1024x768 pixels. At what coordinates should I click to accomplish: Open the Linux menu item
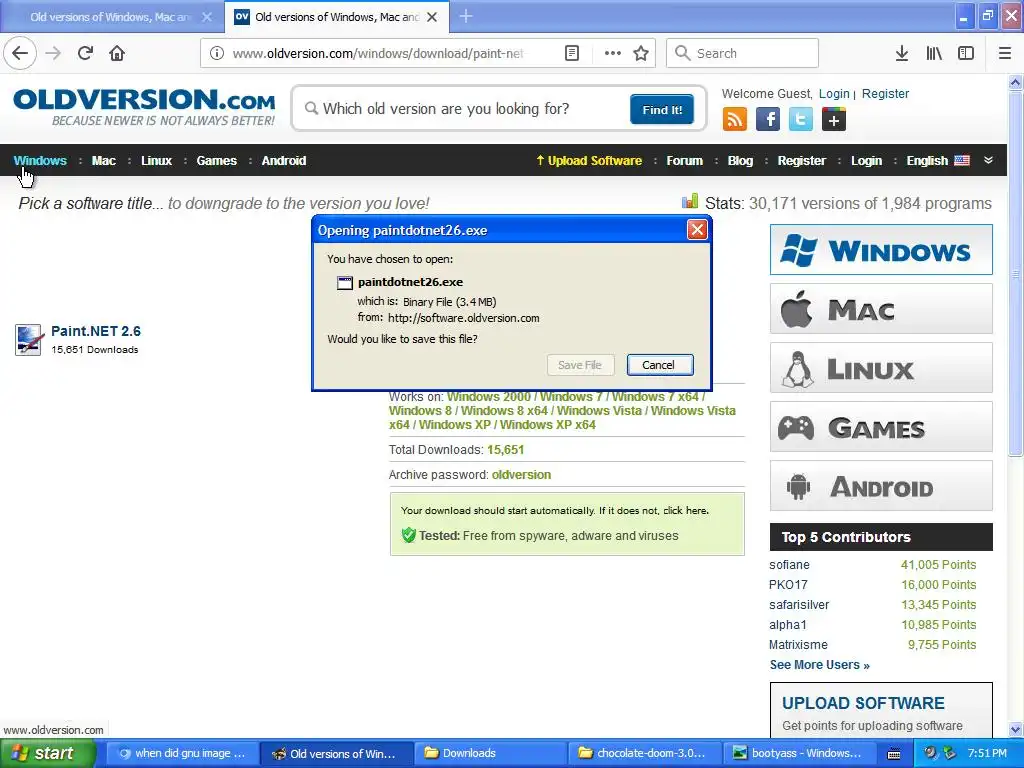pyautogui.click(x=157, y=161)
